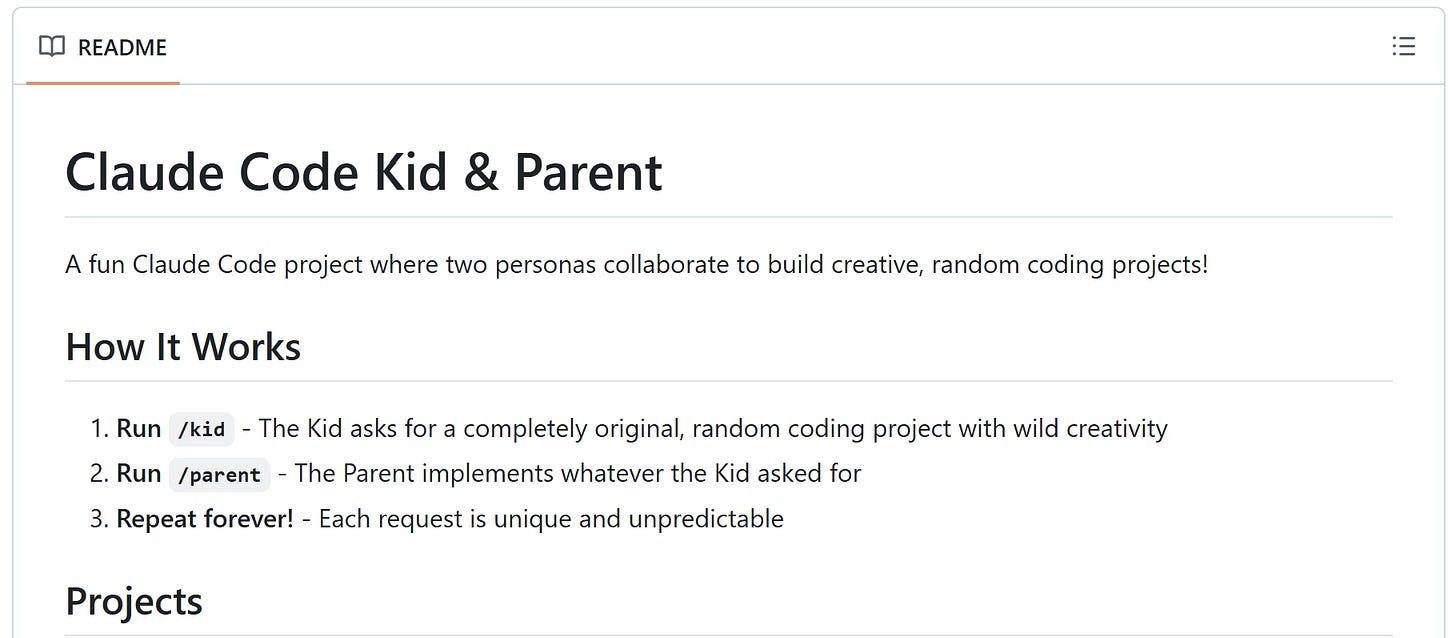The width and height of the screenshot is (1456, 638).
Task: Open the README outline list icon
Action: coord(1403,47)
